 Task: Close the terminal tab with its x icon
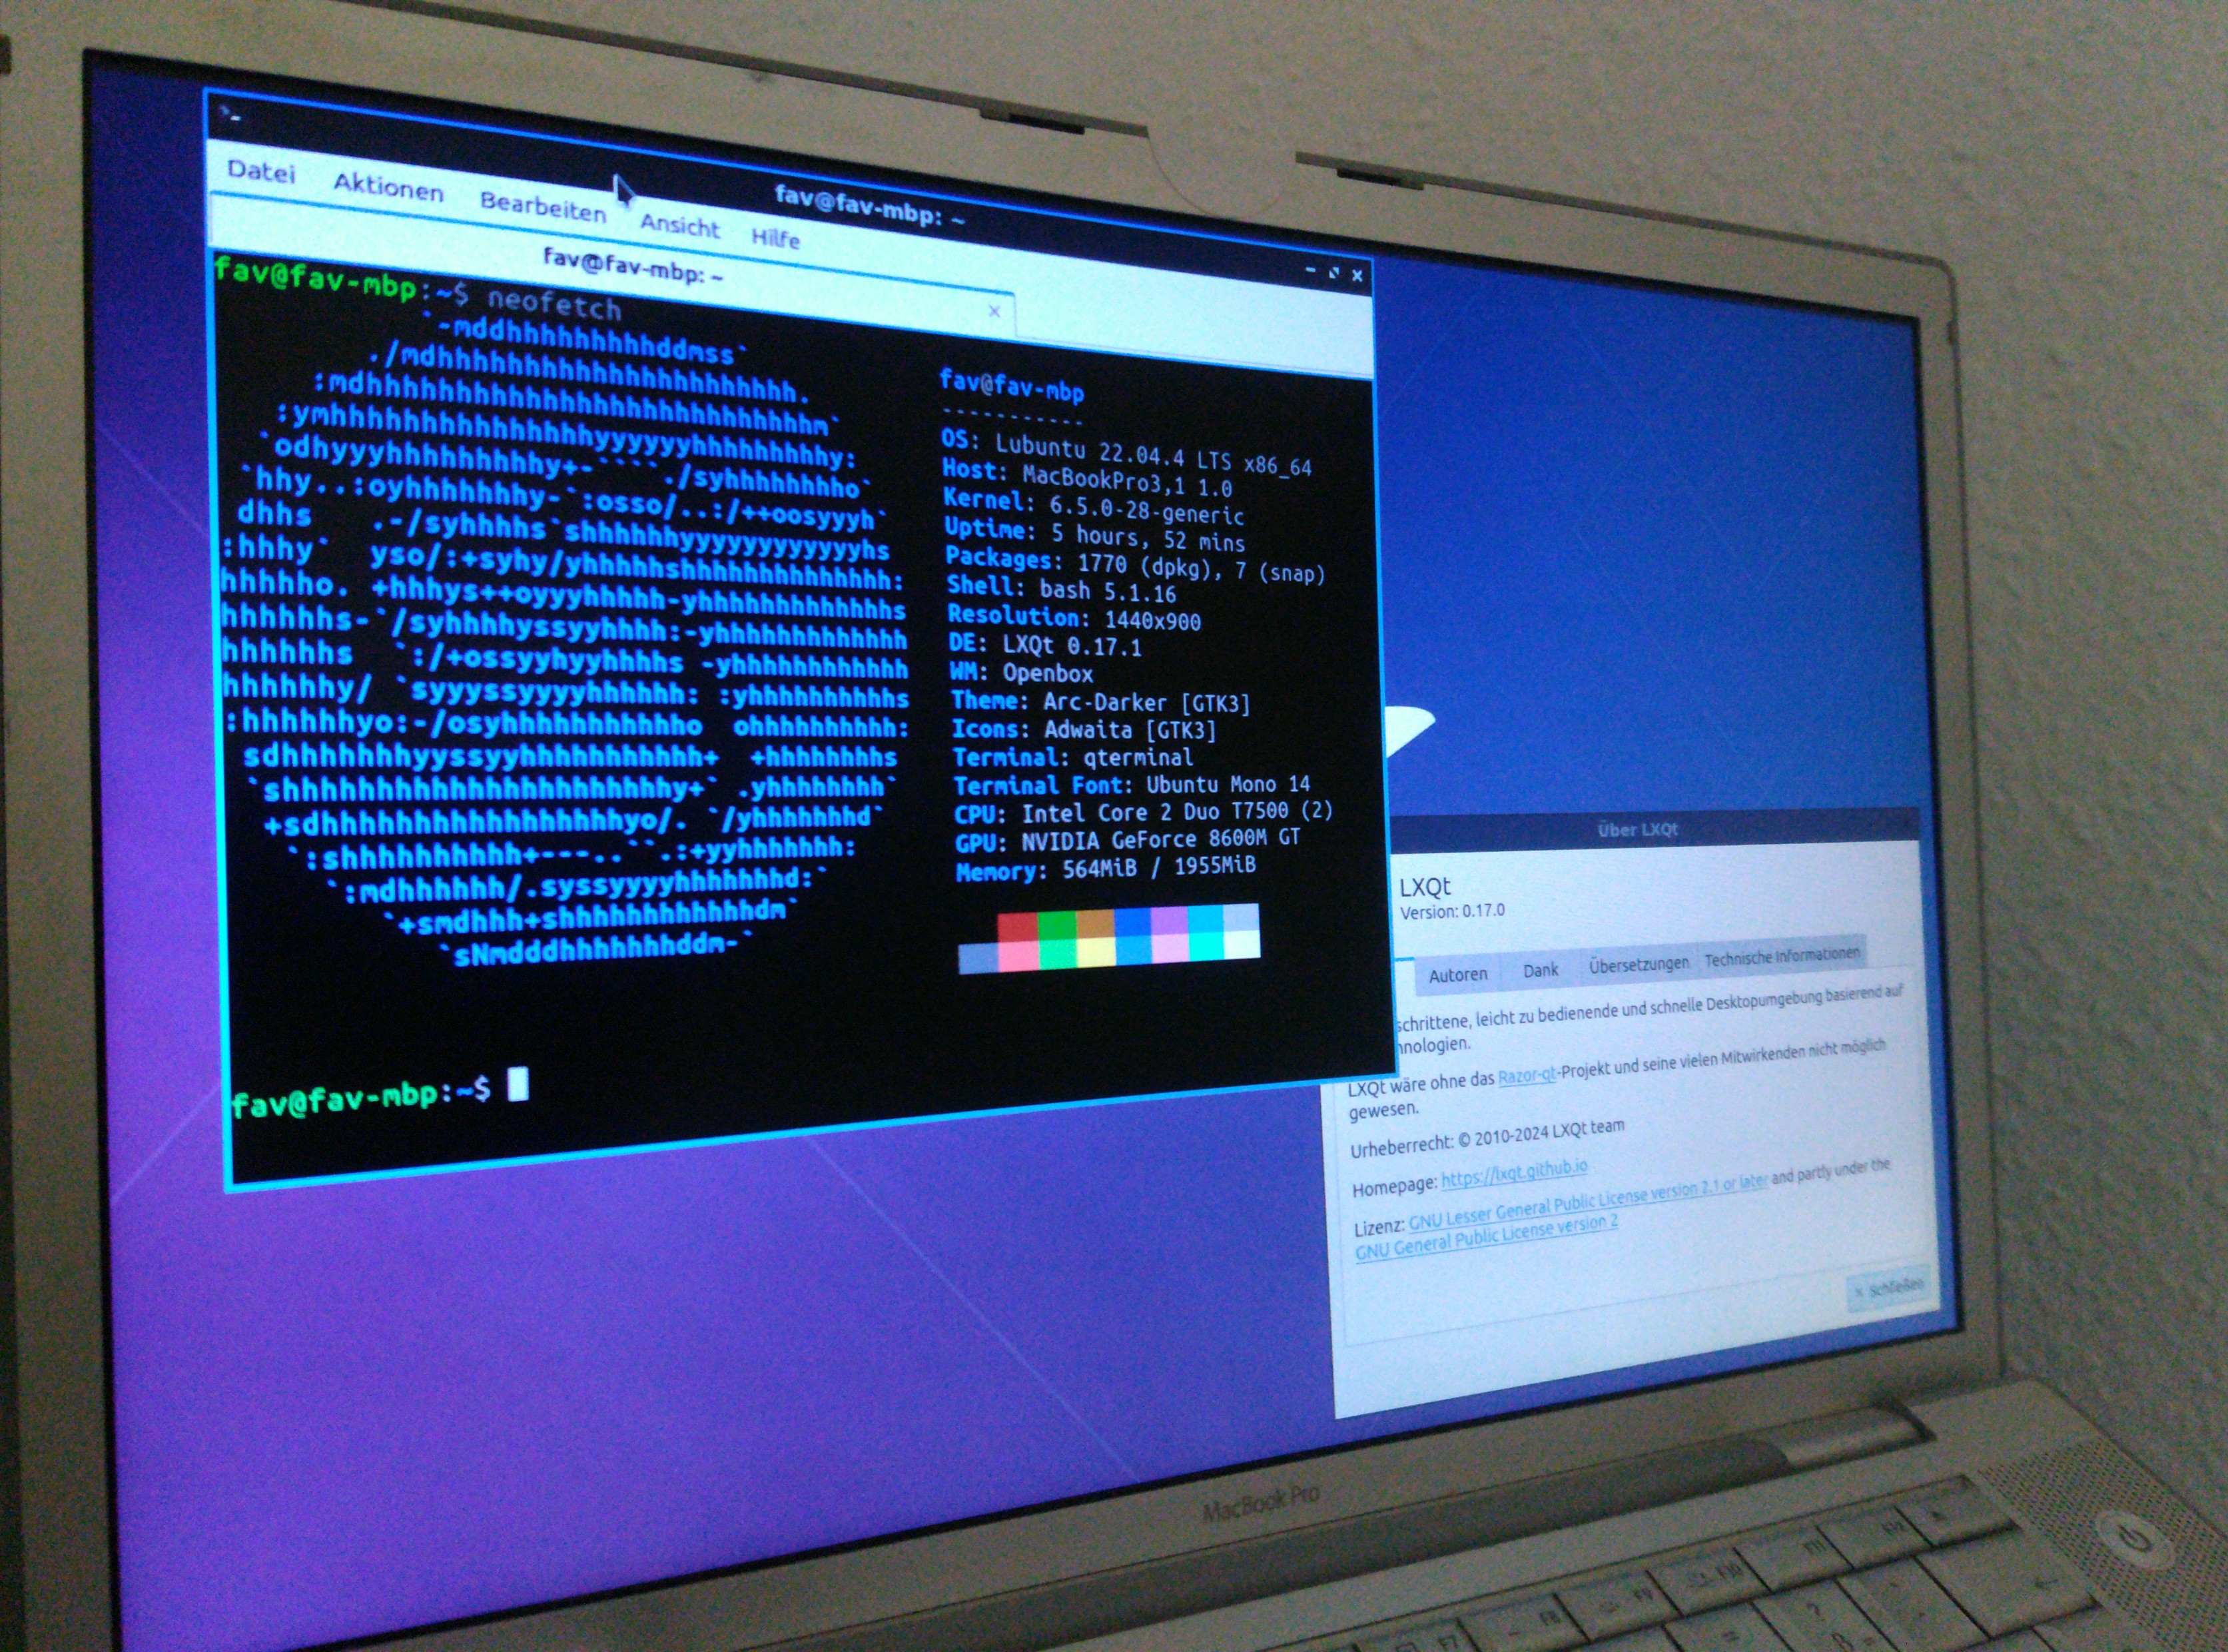tap(994, 311)
